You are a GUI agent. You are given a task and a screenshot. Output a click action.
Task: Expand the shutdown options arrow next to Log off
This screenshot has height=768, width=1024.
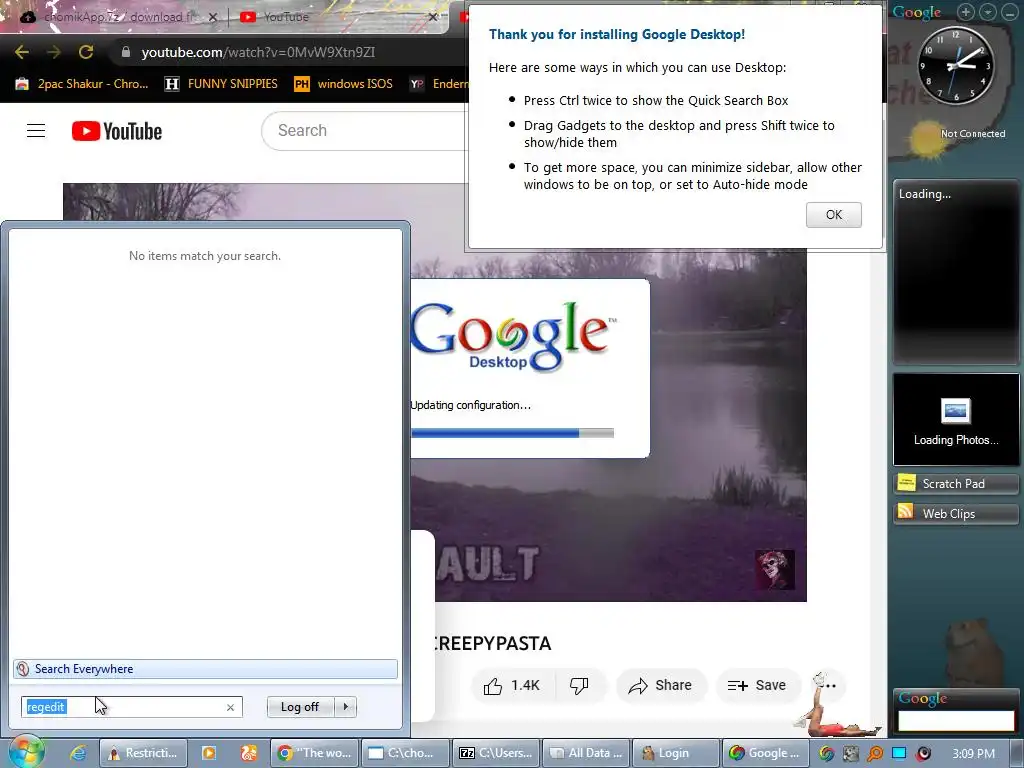pos(345,707)
